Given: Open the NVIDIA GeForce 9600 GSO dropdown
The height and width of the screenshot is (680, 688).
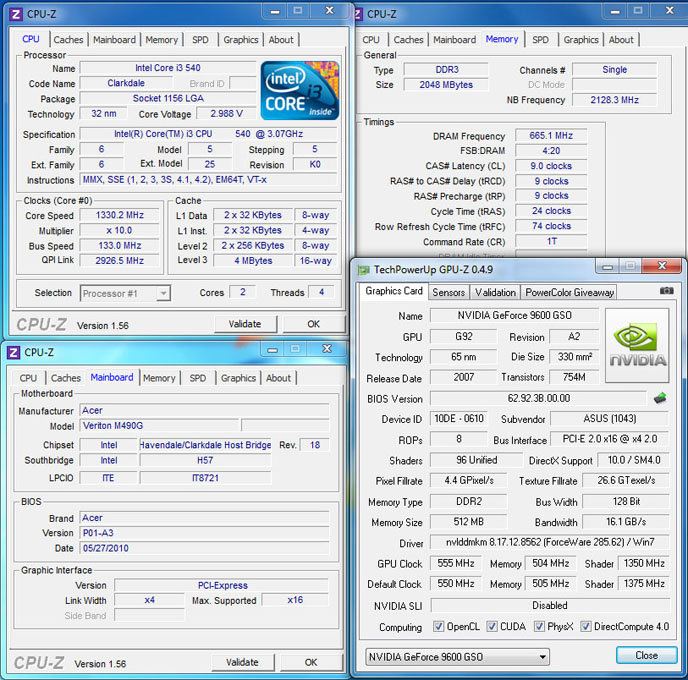Looking at the screenshot, I should (457, 656).
